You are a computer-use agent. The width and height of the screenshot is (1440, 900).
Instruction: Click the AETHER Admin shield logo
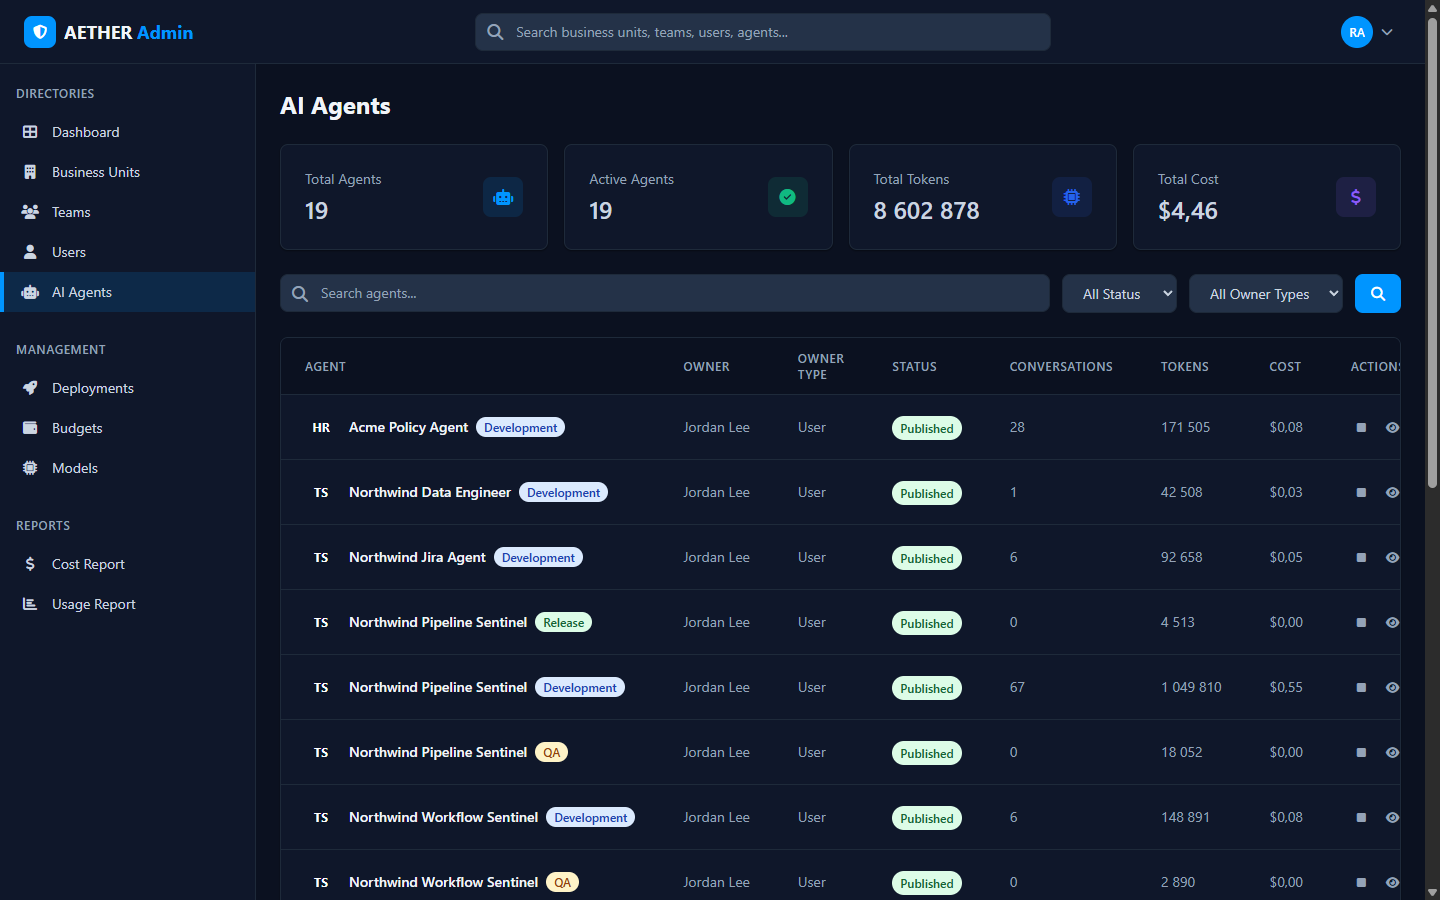(40, 32)
